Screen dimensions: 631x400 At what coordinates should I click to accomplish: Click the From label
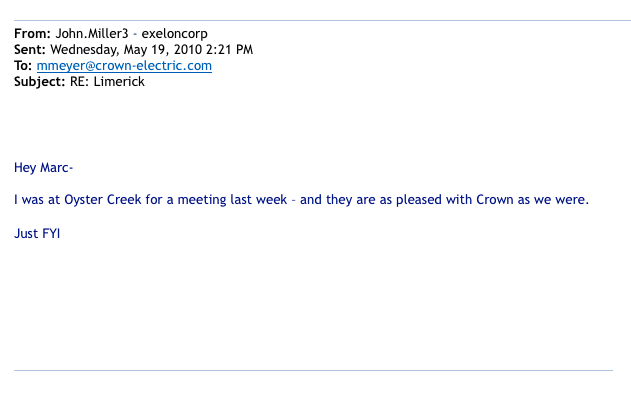pyautogui.click(x=32, y=33)
